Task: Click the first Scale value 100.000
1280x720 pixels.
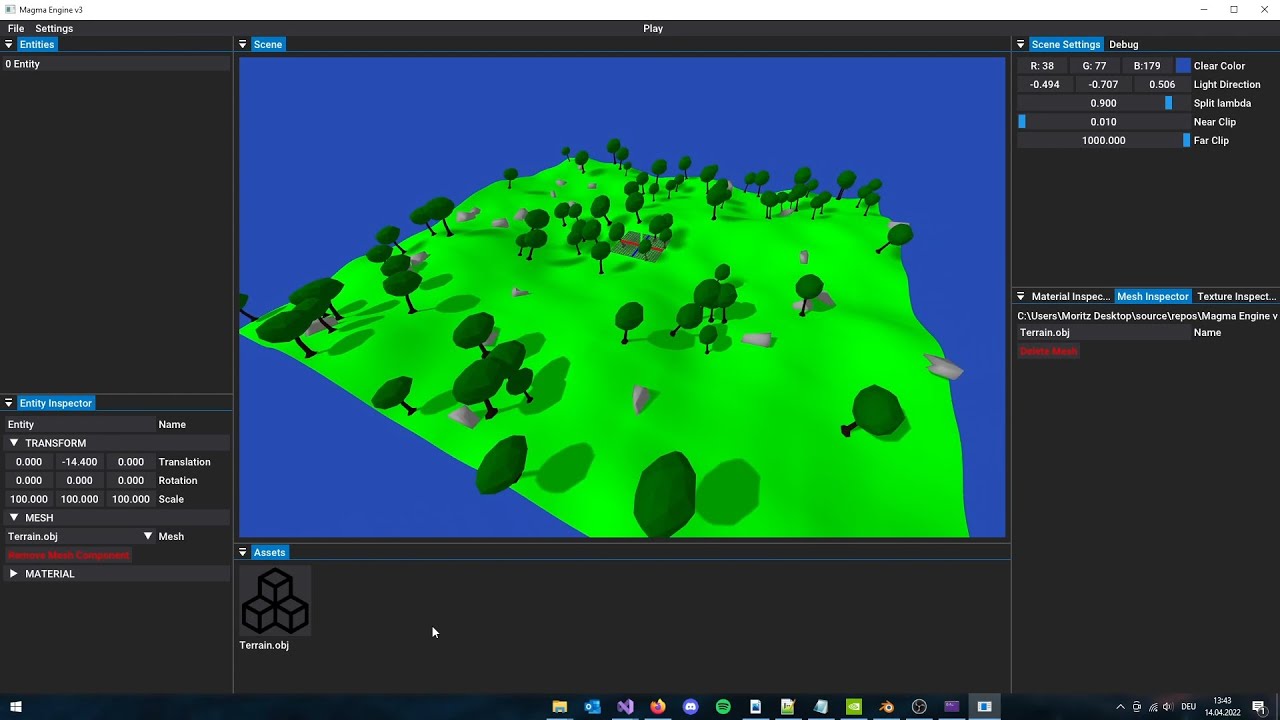Action: point(29,499)
